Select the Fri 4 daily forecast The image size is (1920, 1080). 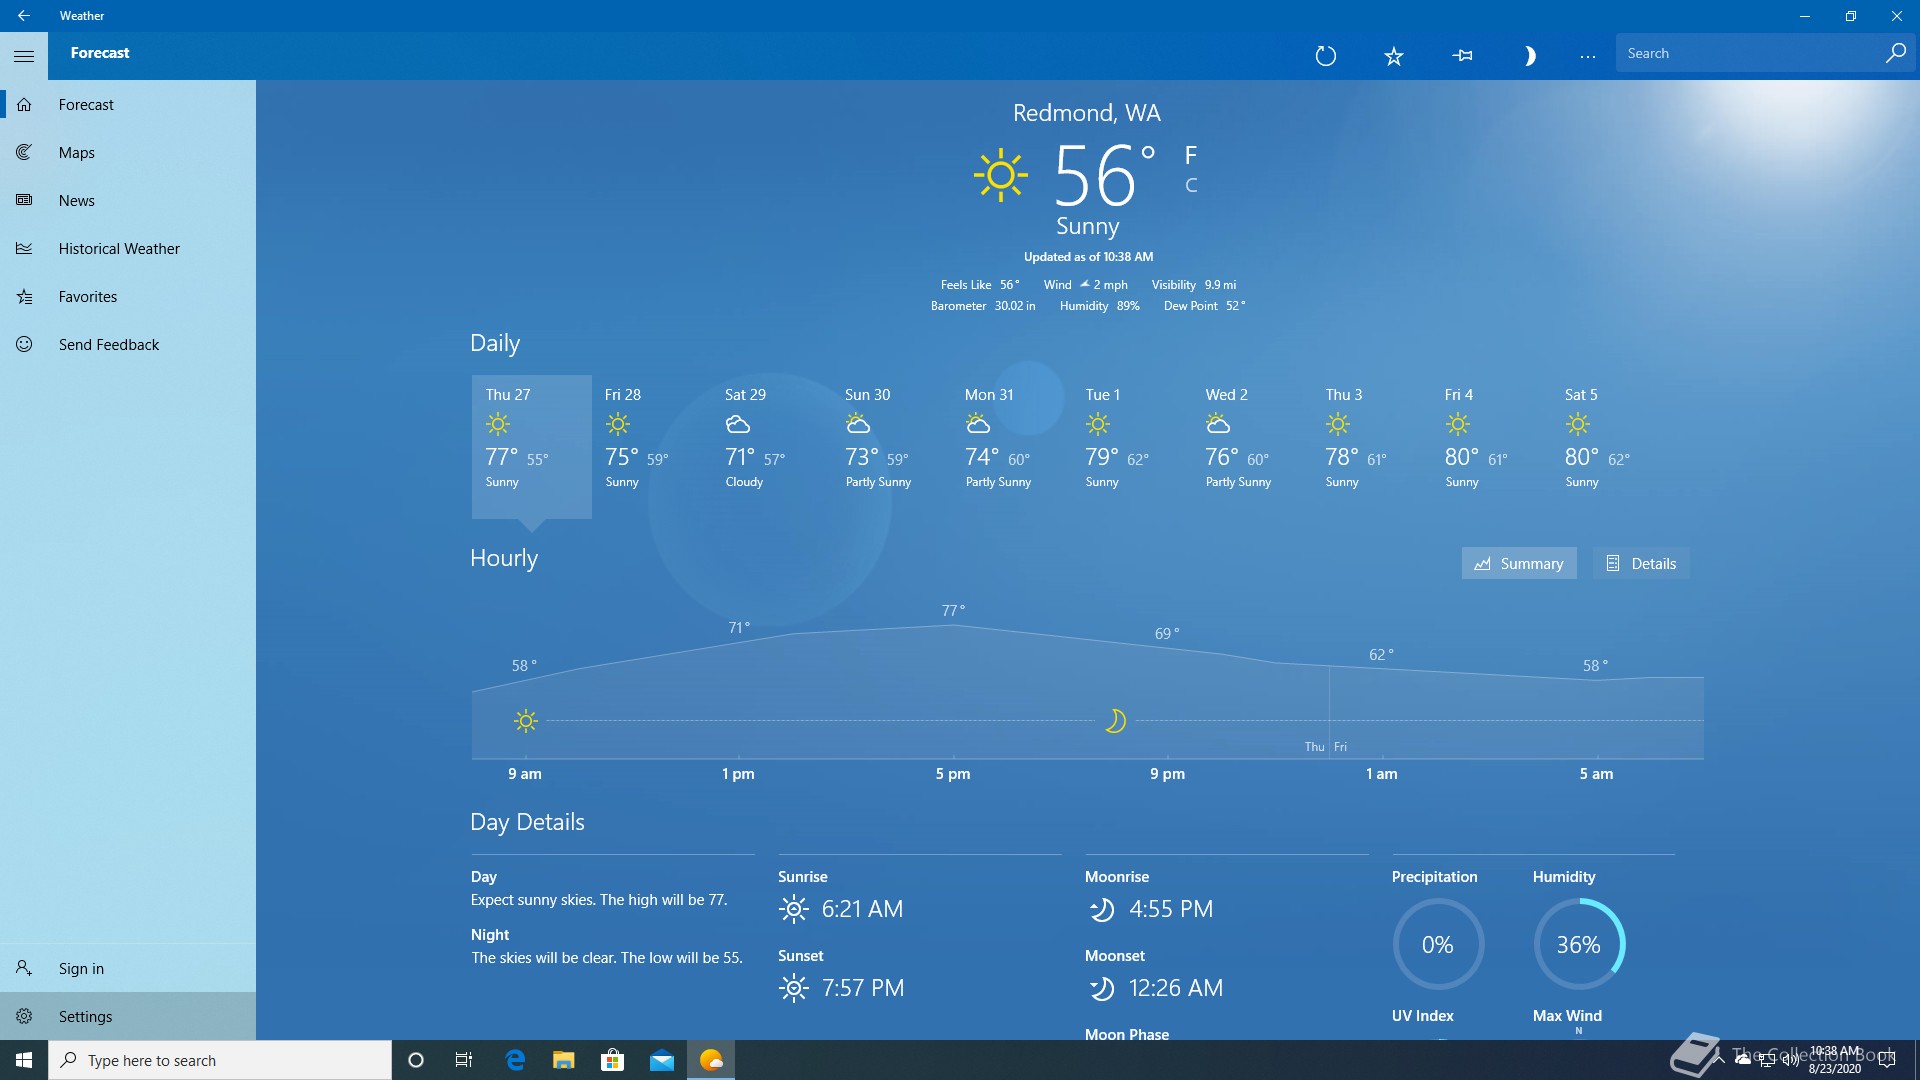click(1492, 446)
